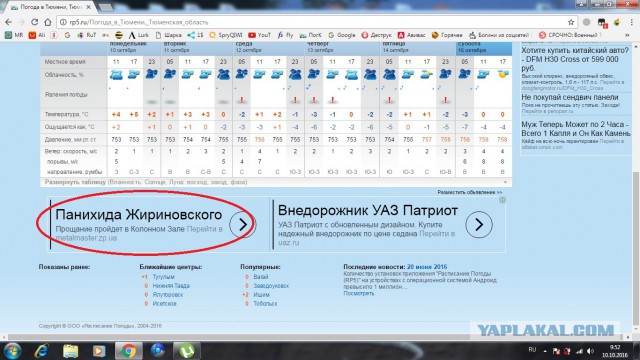Select the среда 12 октября column header
The width and height of the screenshot is (640, 360).
click(269, 48)
